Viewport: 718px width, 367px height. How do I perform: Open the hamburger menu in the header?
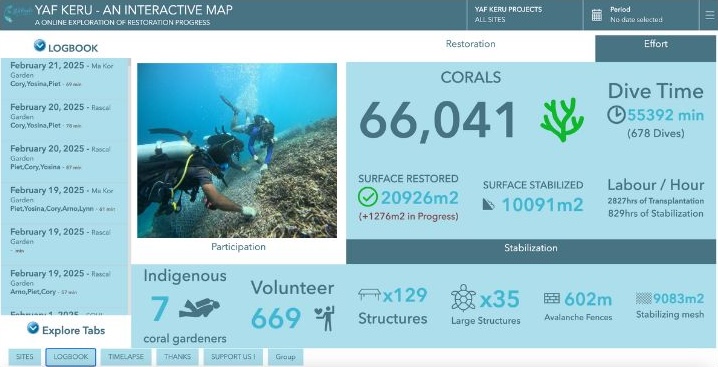(709, 15)
